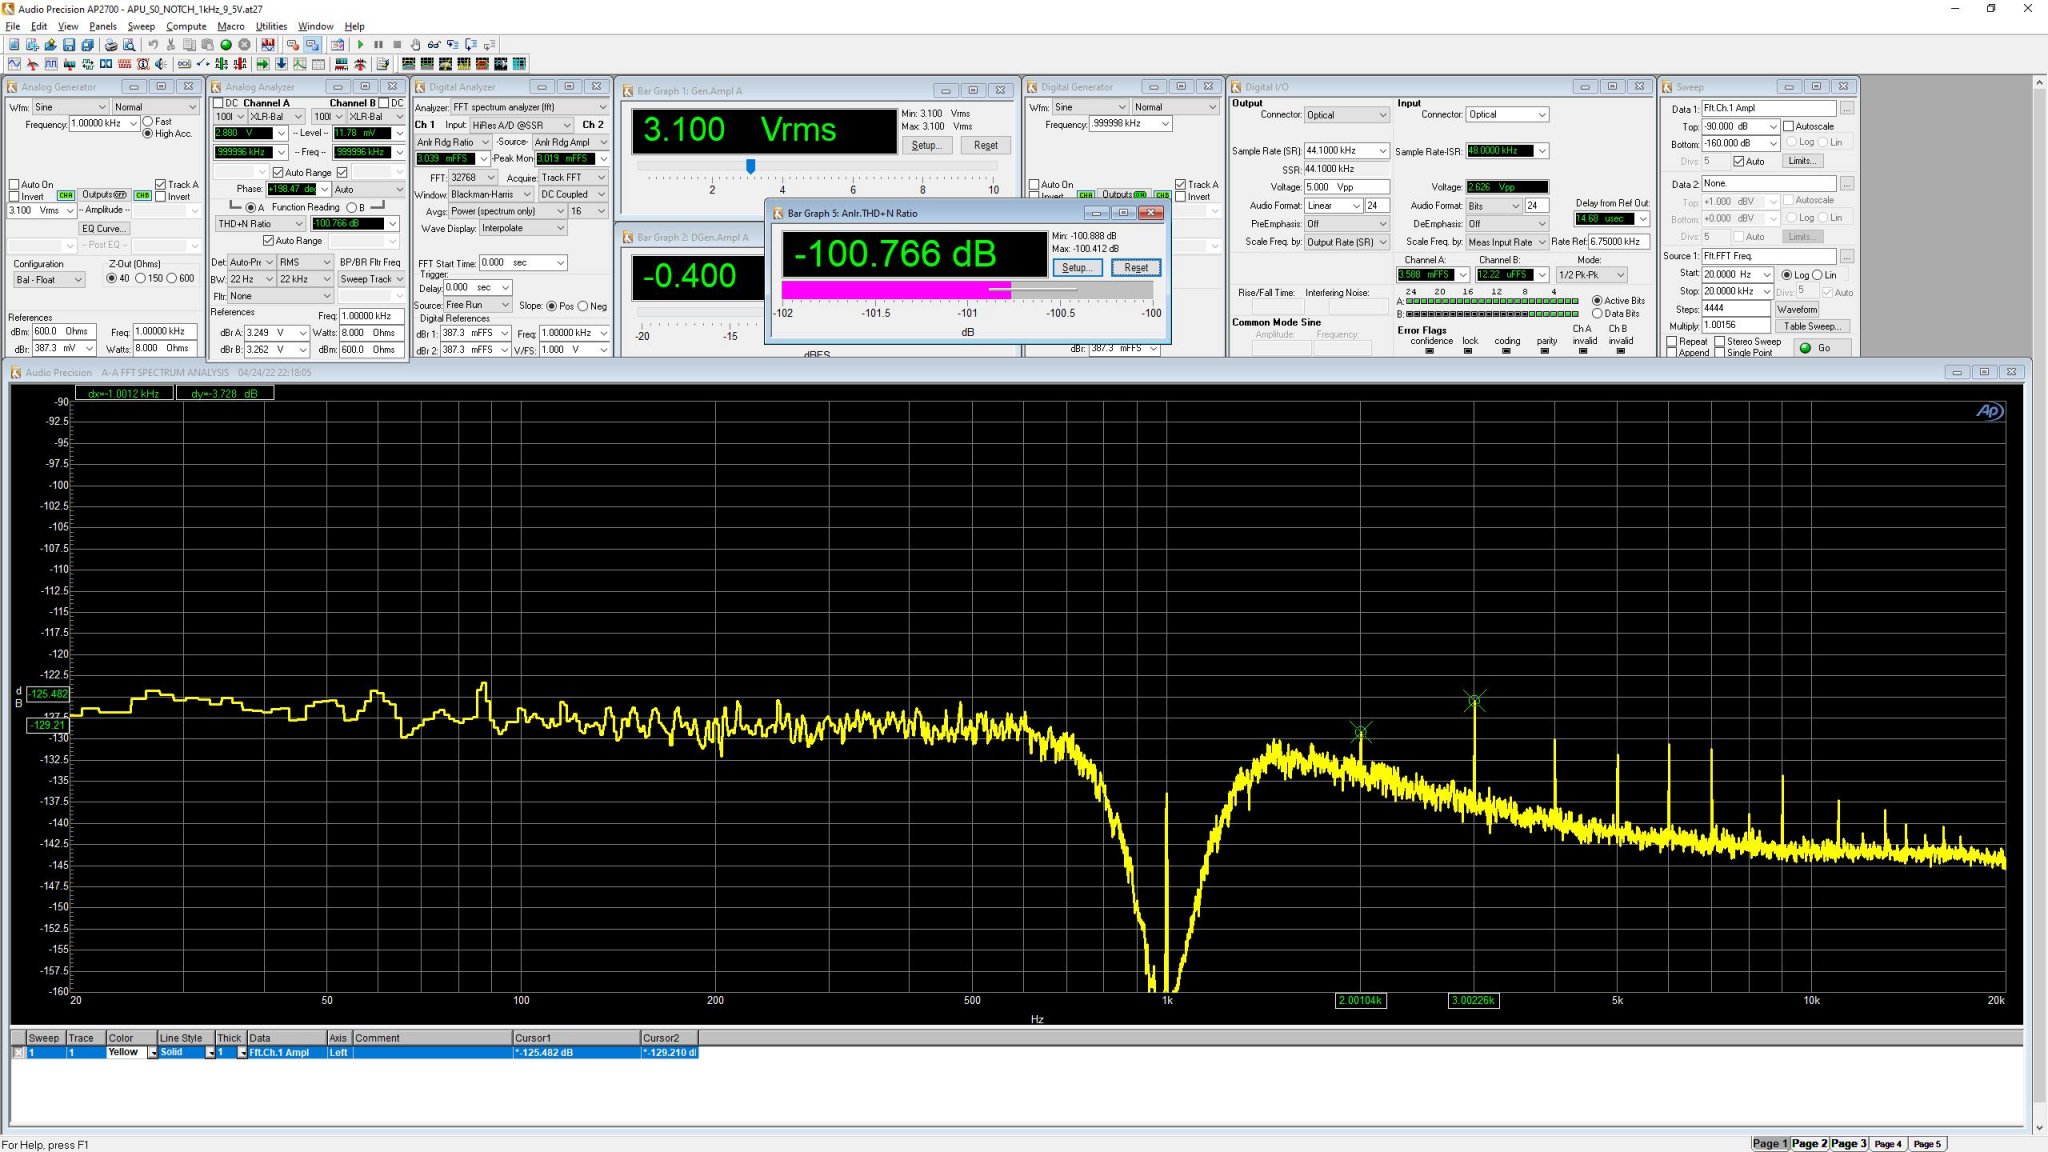This screenshot has width=2048, height=1152.
Task: Open the Analyzer FFT spectrum analyzer dropdown
Action: [529, 107]
